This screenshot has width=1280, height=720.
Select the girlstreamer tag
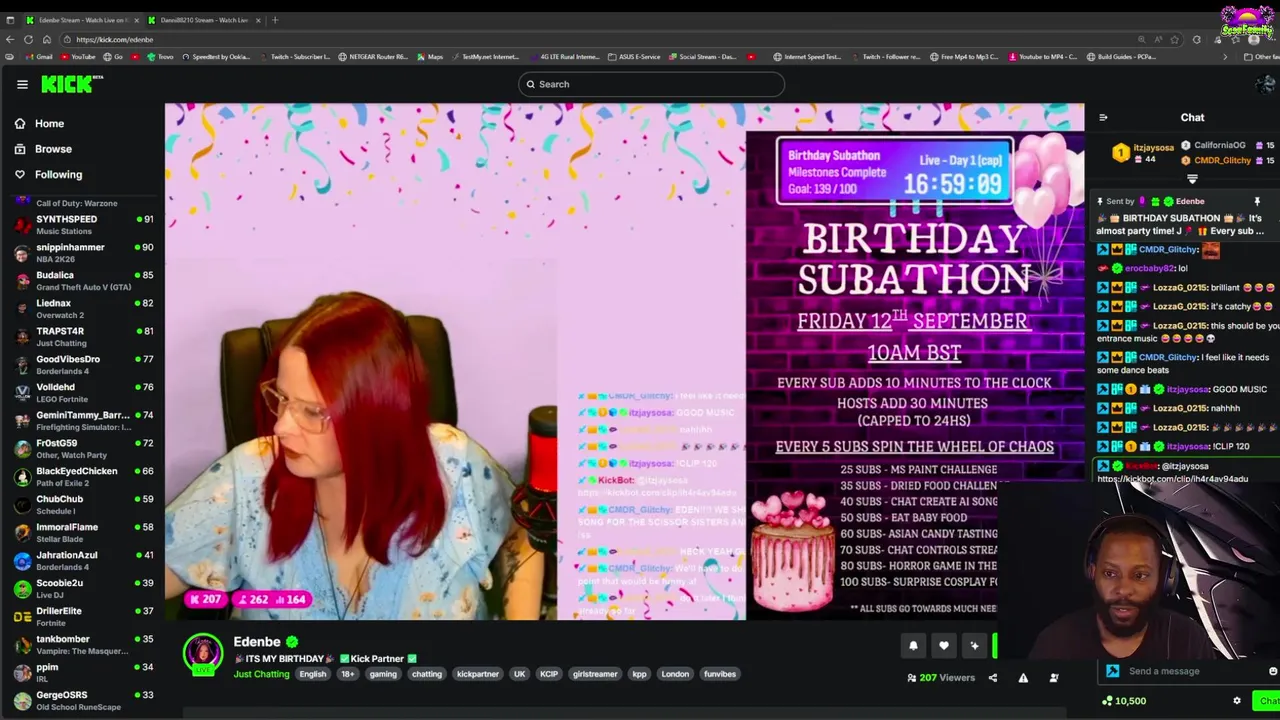pos(595,674)
